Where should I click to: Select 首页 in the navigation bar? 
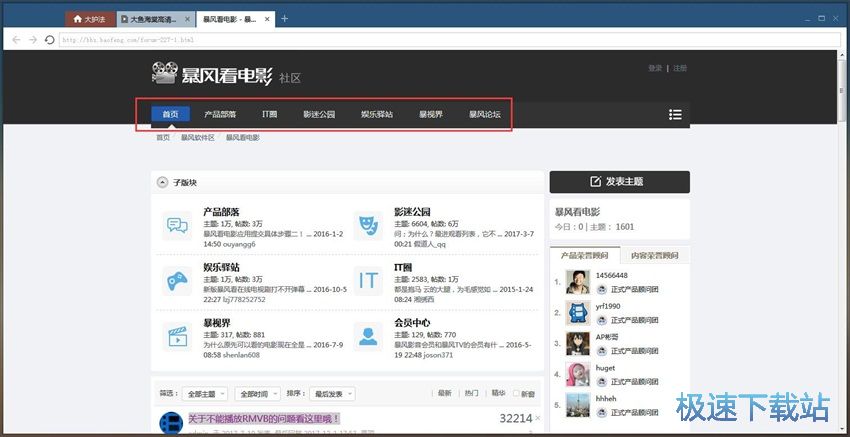(170, 114)
